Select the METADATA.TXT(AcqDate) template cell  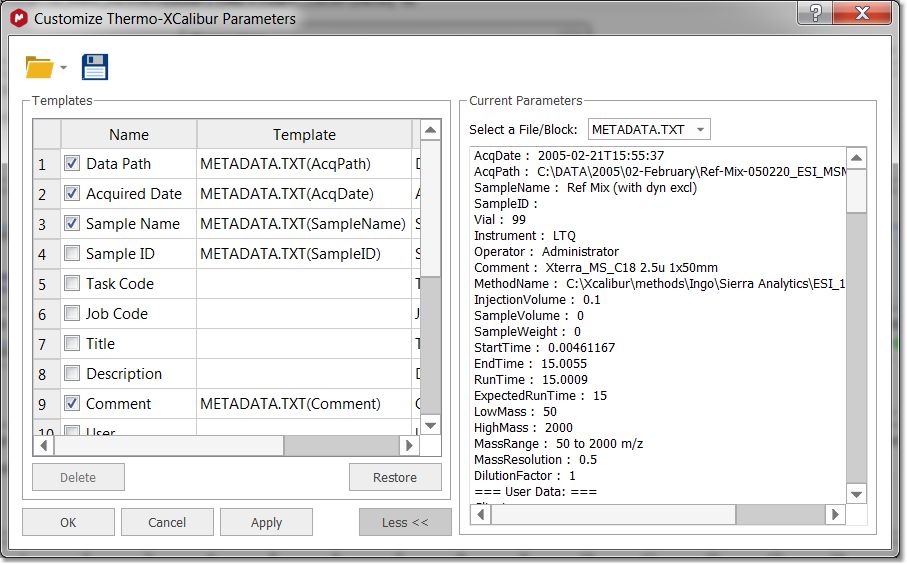pos(304,193)
